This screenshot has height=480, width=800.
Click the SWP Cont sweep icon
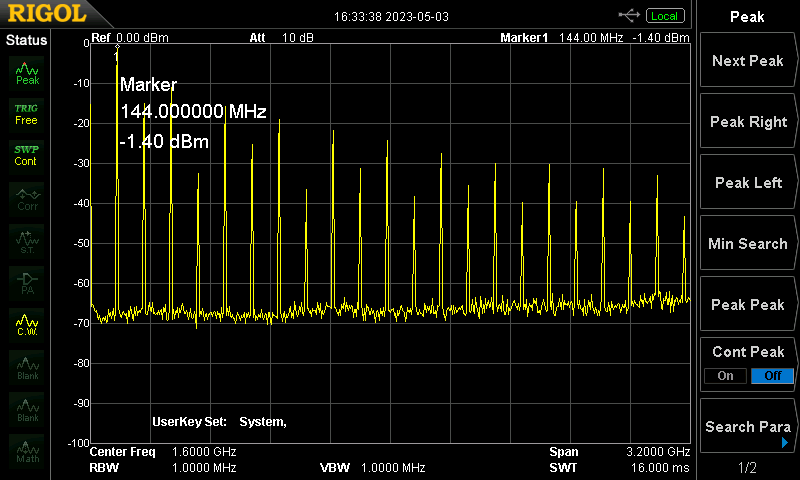click(27, 155)
